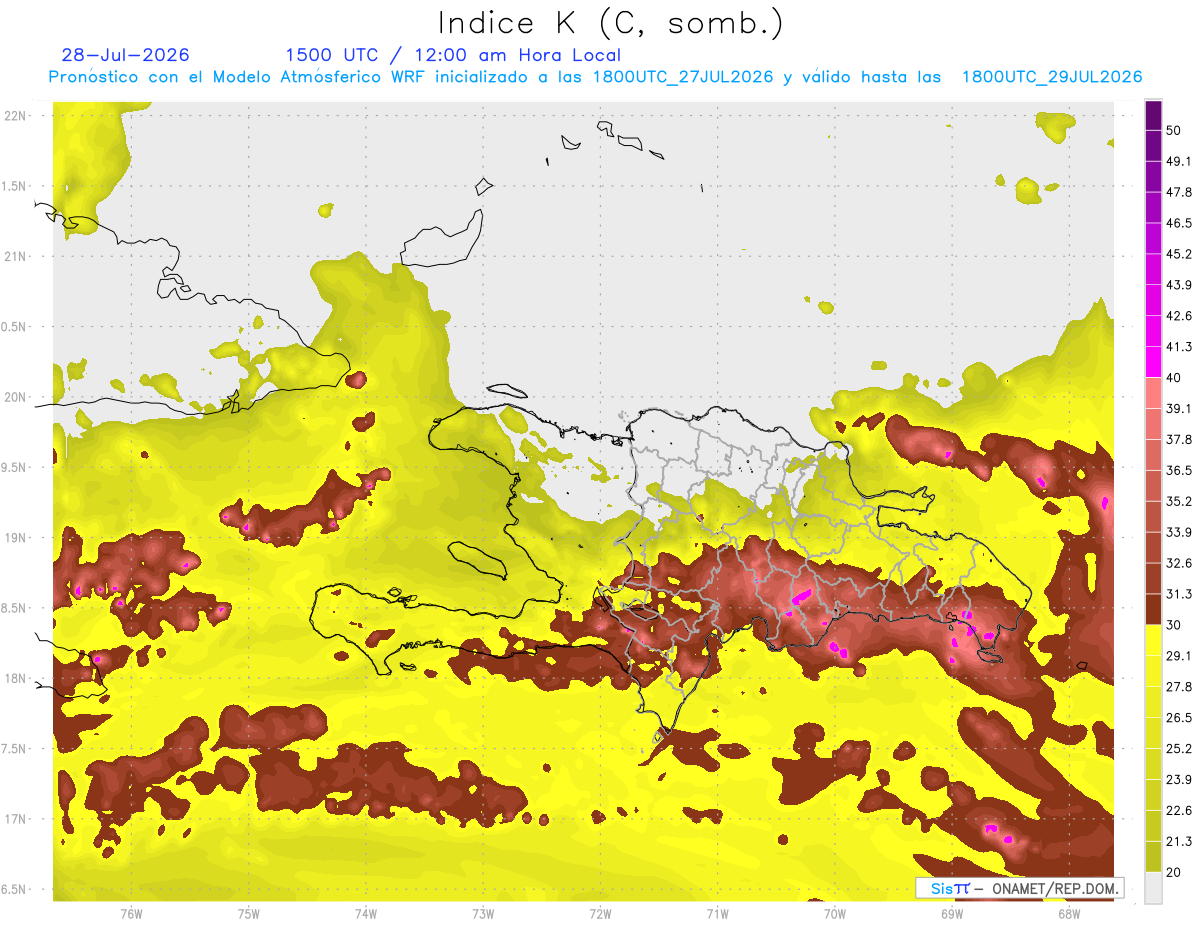This screenshot has width=1200, height=927.
Task: Click the color bar label "50"
Action: [1174, 131]
